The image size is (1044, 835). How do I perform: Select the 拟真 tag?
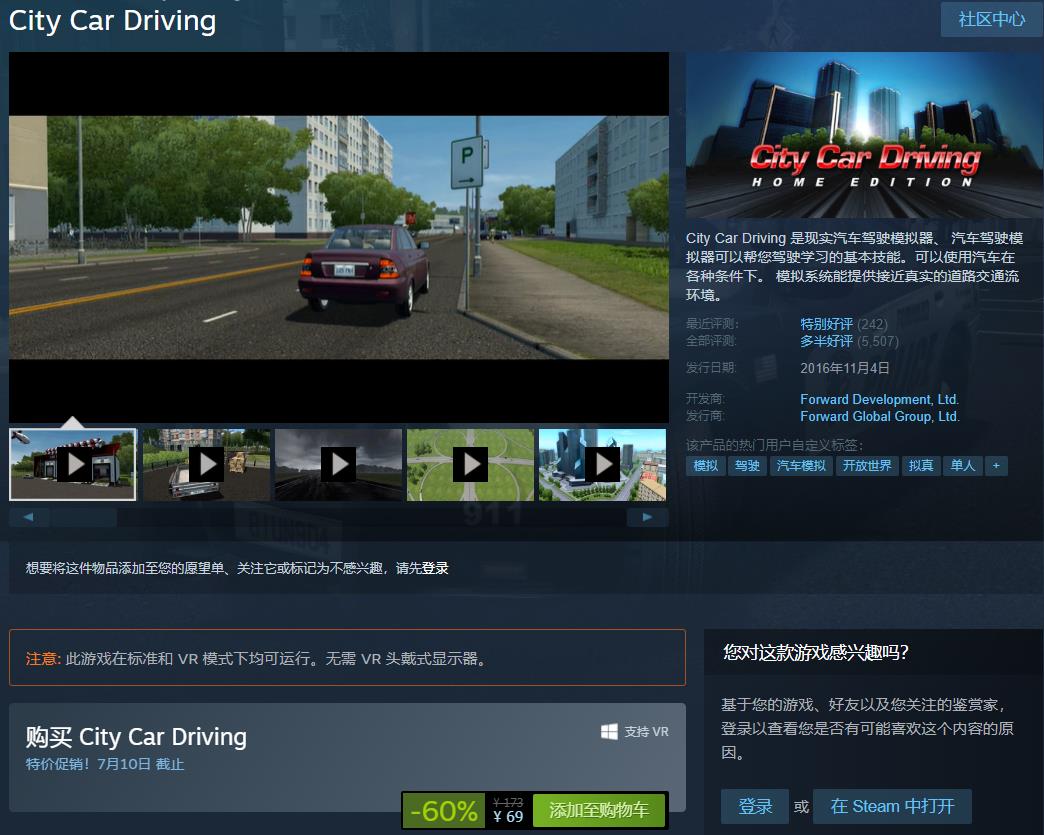tap(921, 465)
